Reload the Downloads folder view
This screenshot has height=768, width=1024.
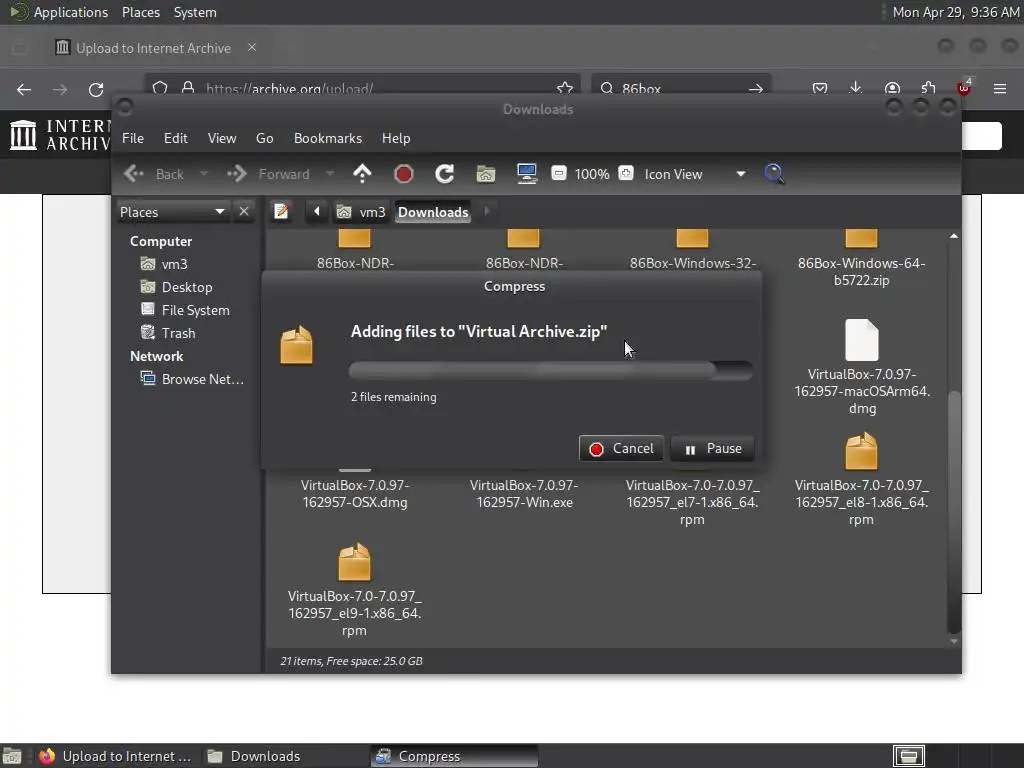tap(445, 174)
